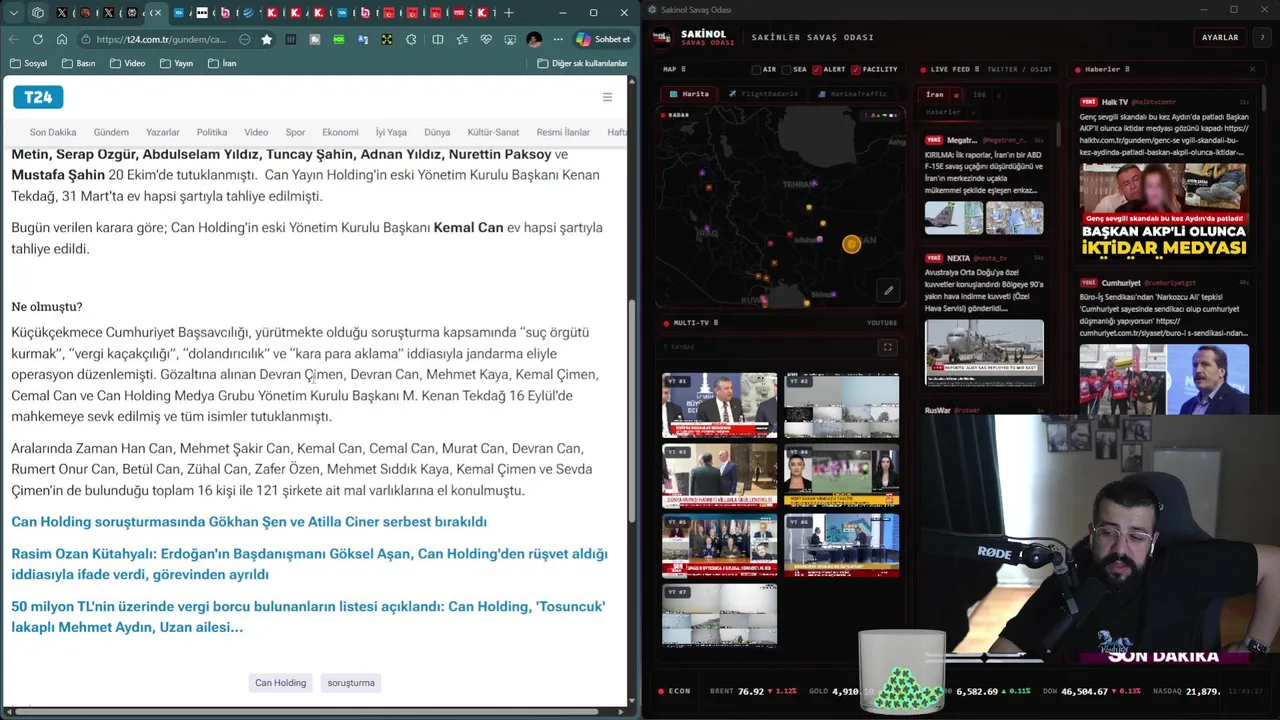
Task: Open the browser profile avatar
Action: tap(534, 39)
